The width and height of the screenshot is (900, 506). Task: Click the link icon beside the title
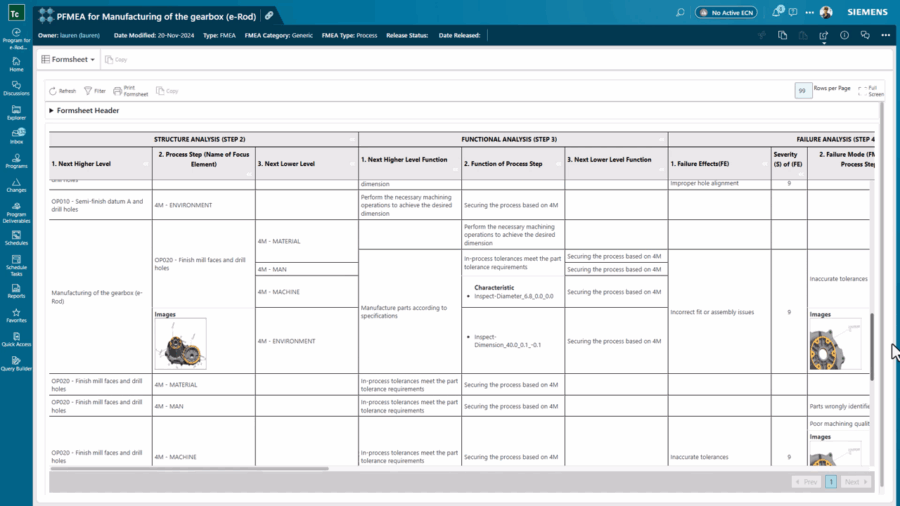click(269, 15)
